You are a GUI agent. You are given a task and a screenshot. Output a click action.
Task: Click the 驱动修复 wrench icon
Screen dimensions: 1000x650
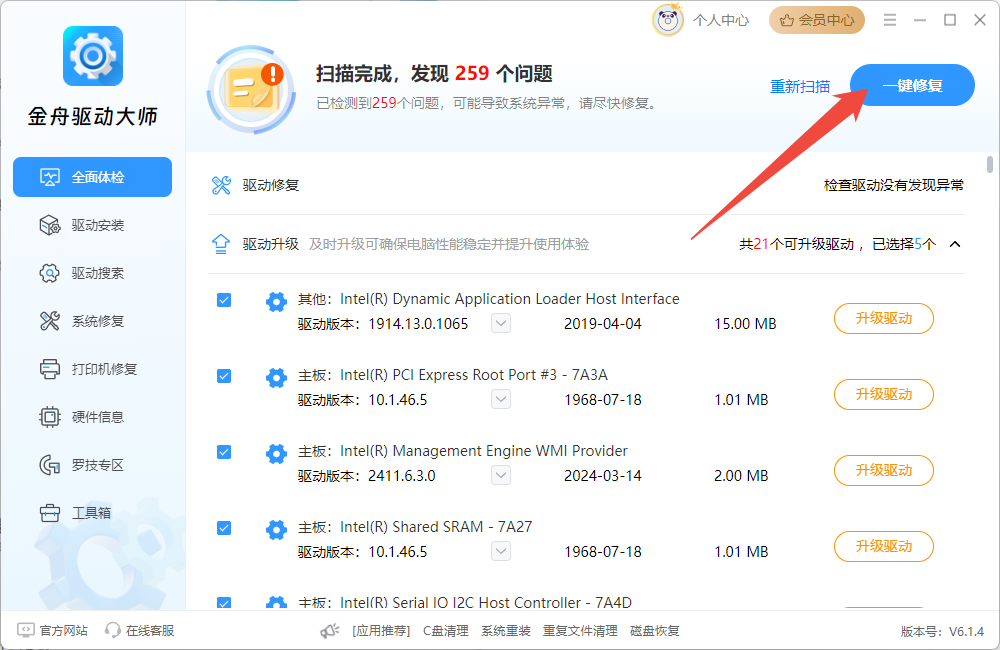point(222,185)
